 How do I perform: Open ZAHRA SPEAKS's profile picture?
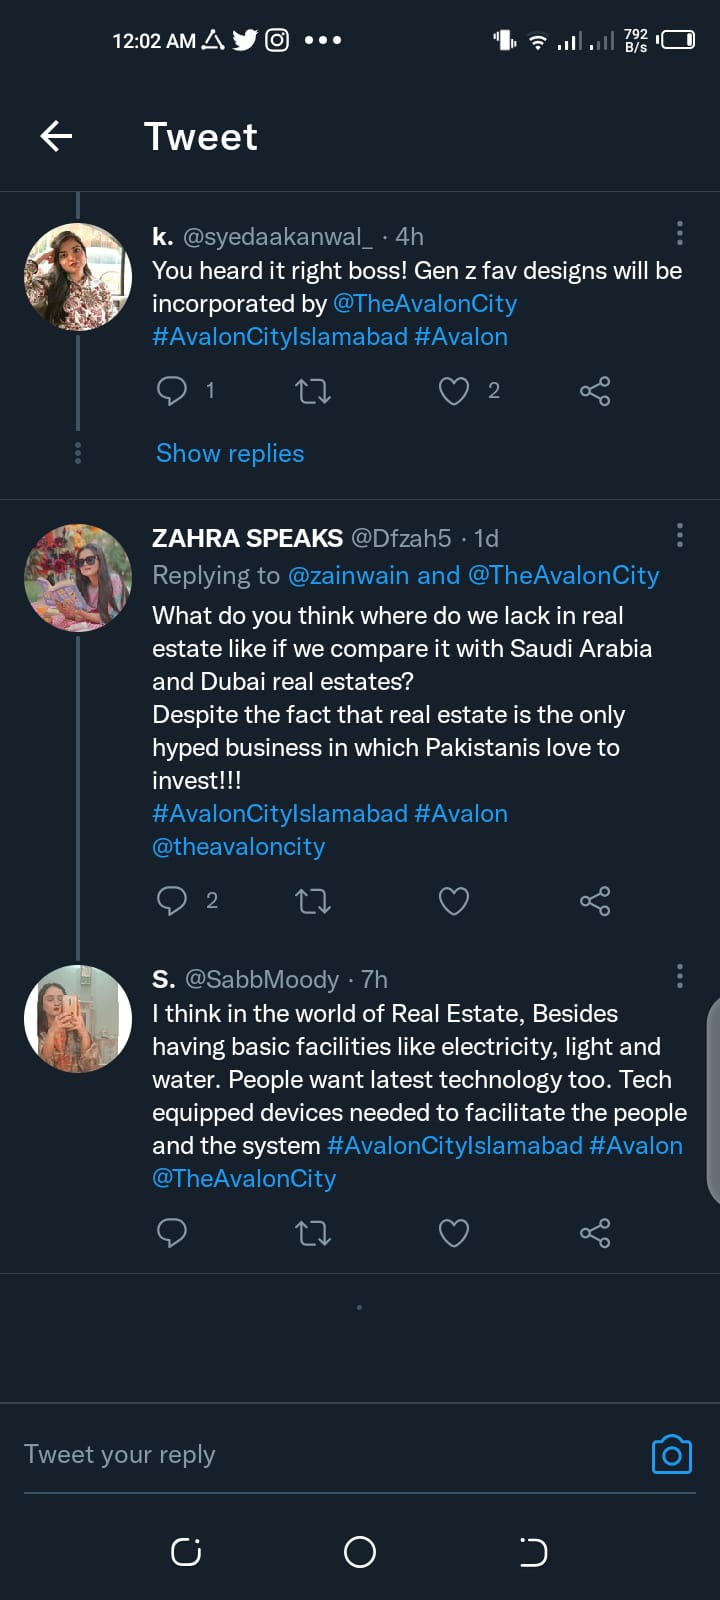click(78, 578)
